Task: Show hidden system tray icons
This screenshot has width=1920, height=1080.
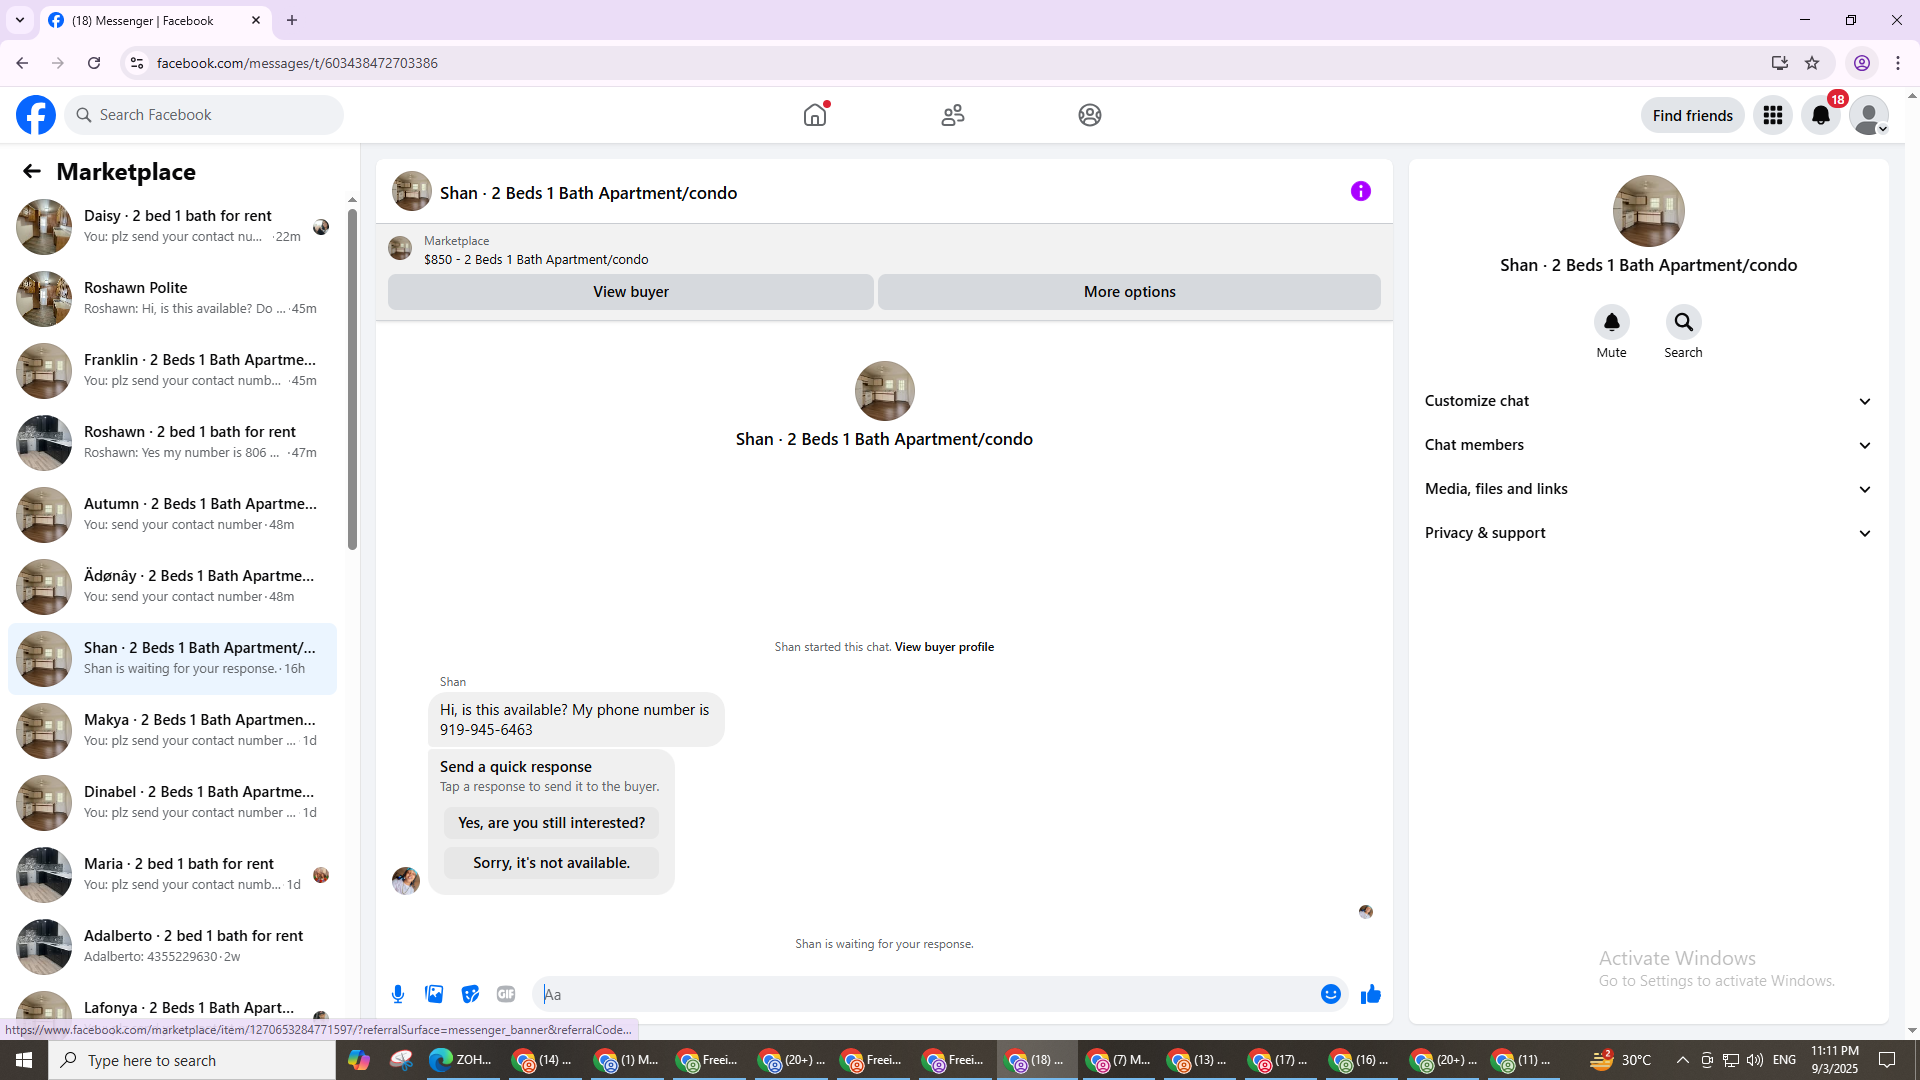Action: [x=1682, y=1060]
